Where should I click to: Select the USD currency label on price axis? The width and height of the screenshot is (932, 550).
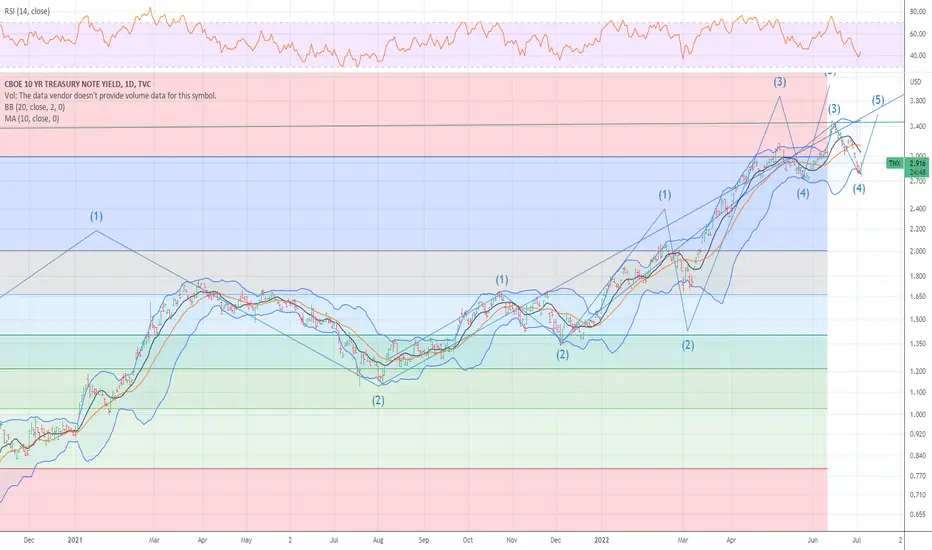pyautogui.click(x=915, y=81)
